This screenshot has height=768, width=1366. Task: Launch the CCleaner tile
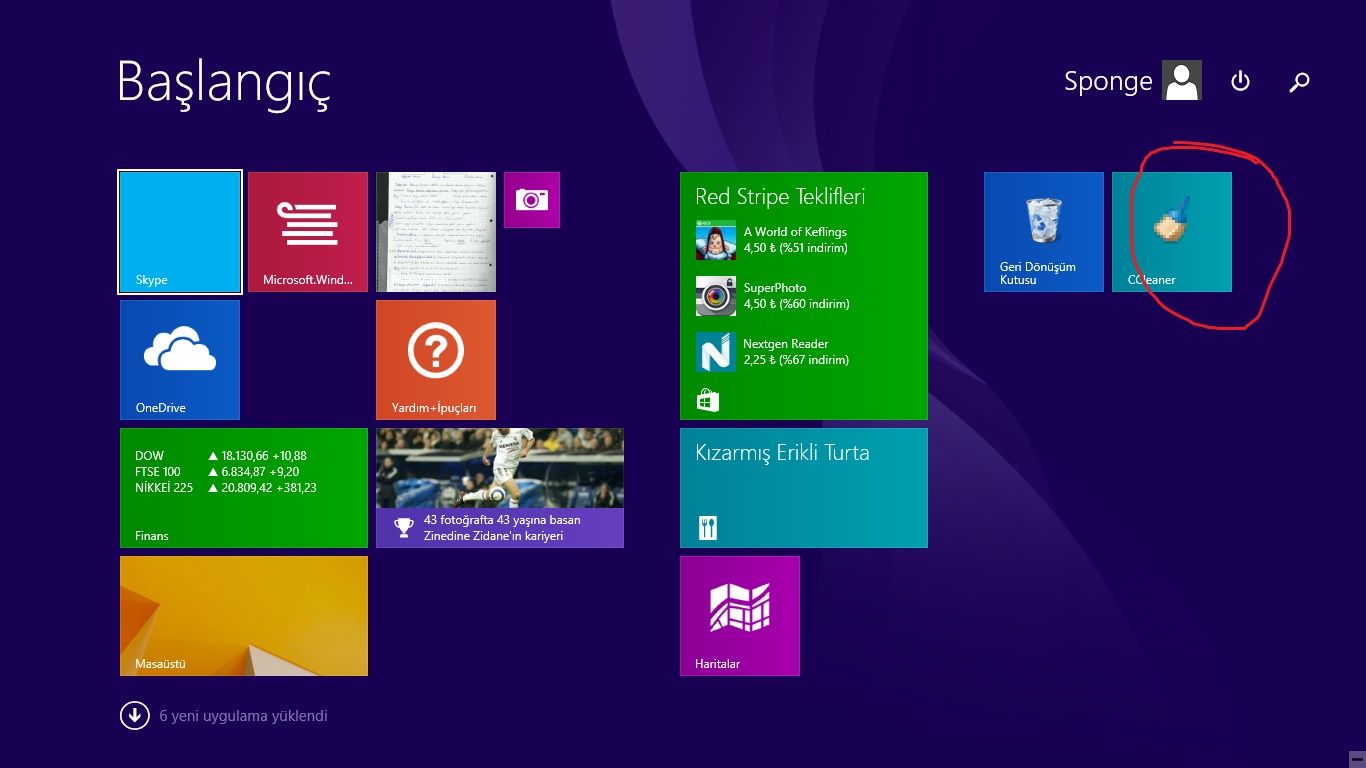(1172, 232)
